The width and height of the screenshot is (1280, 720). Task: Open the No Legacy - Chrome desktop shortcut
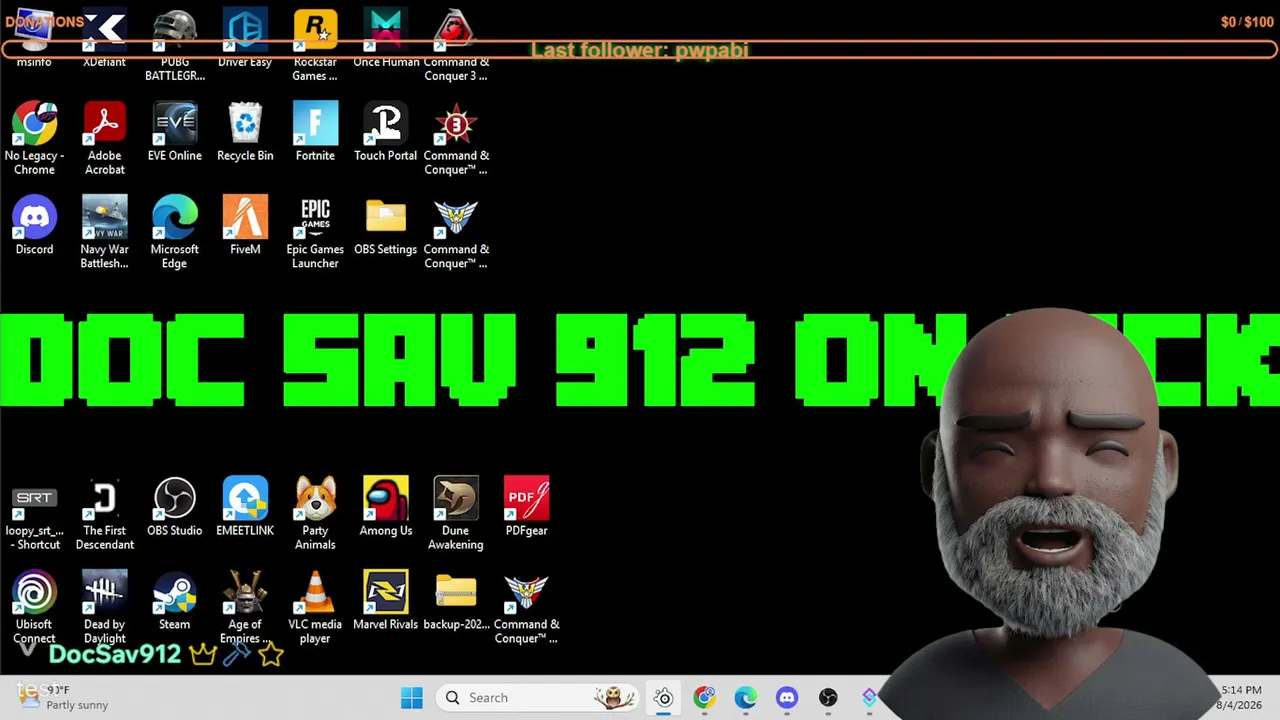pyautogui.click(x=34, y=138)
